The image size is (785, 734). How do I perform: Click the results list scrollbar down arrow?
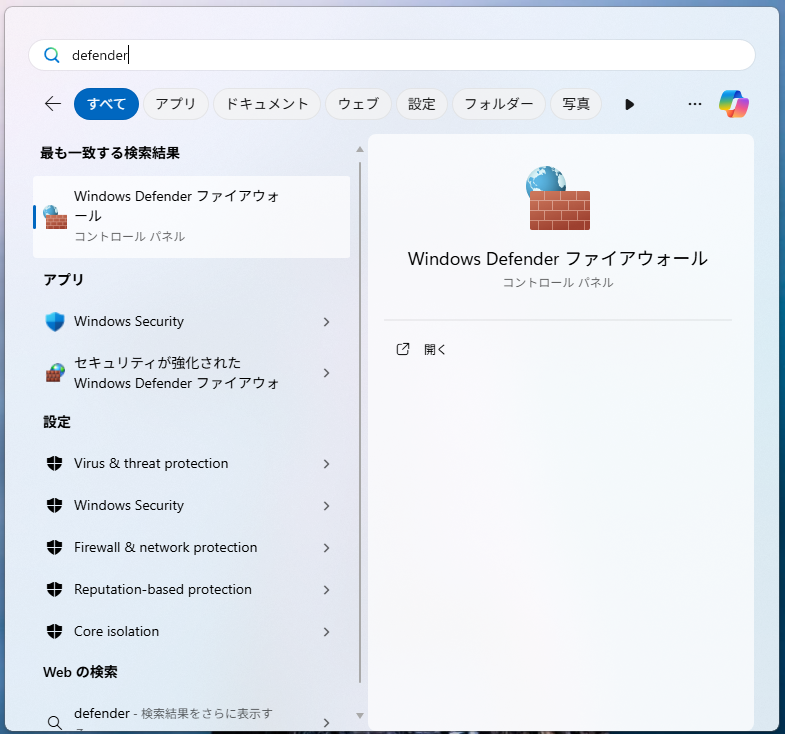click(x=359, y=716)
